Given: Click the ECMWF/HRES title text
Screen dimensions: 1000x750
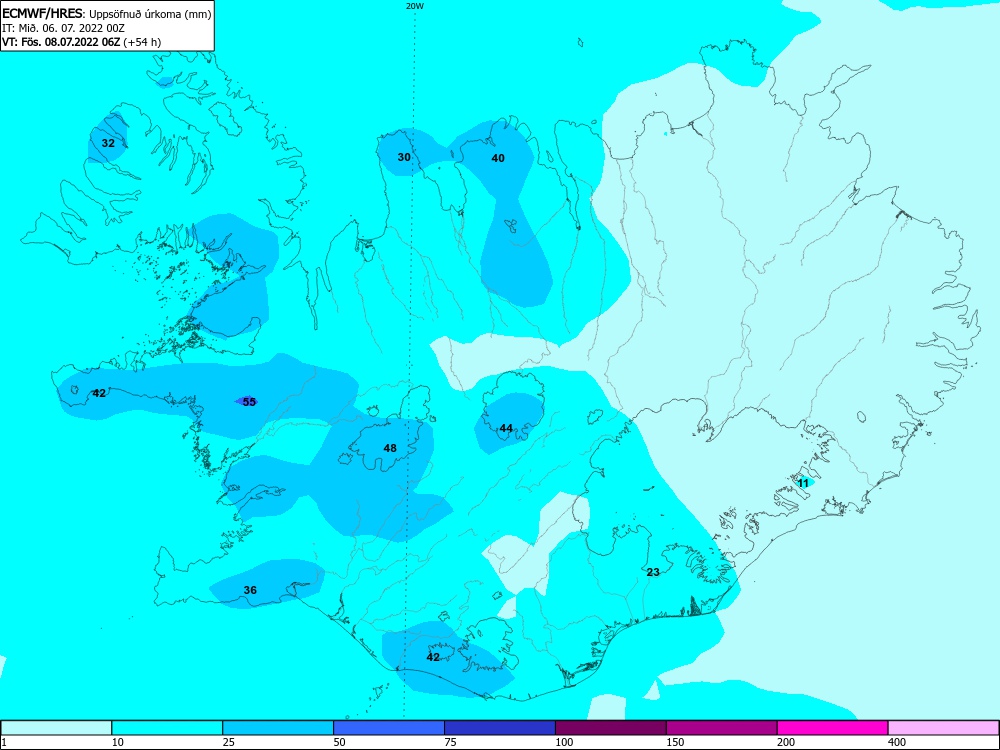Looking at the screenshot, I should tap(41, 13).
